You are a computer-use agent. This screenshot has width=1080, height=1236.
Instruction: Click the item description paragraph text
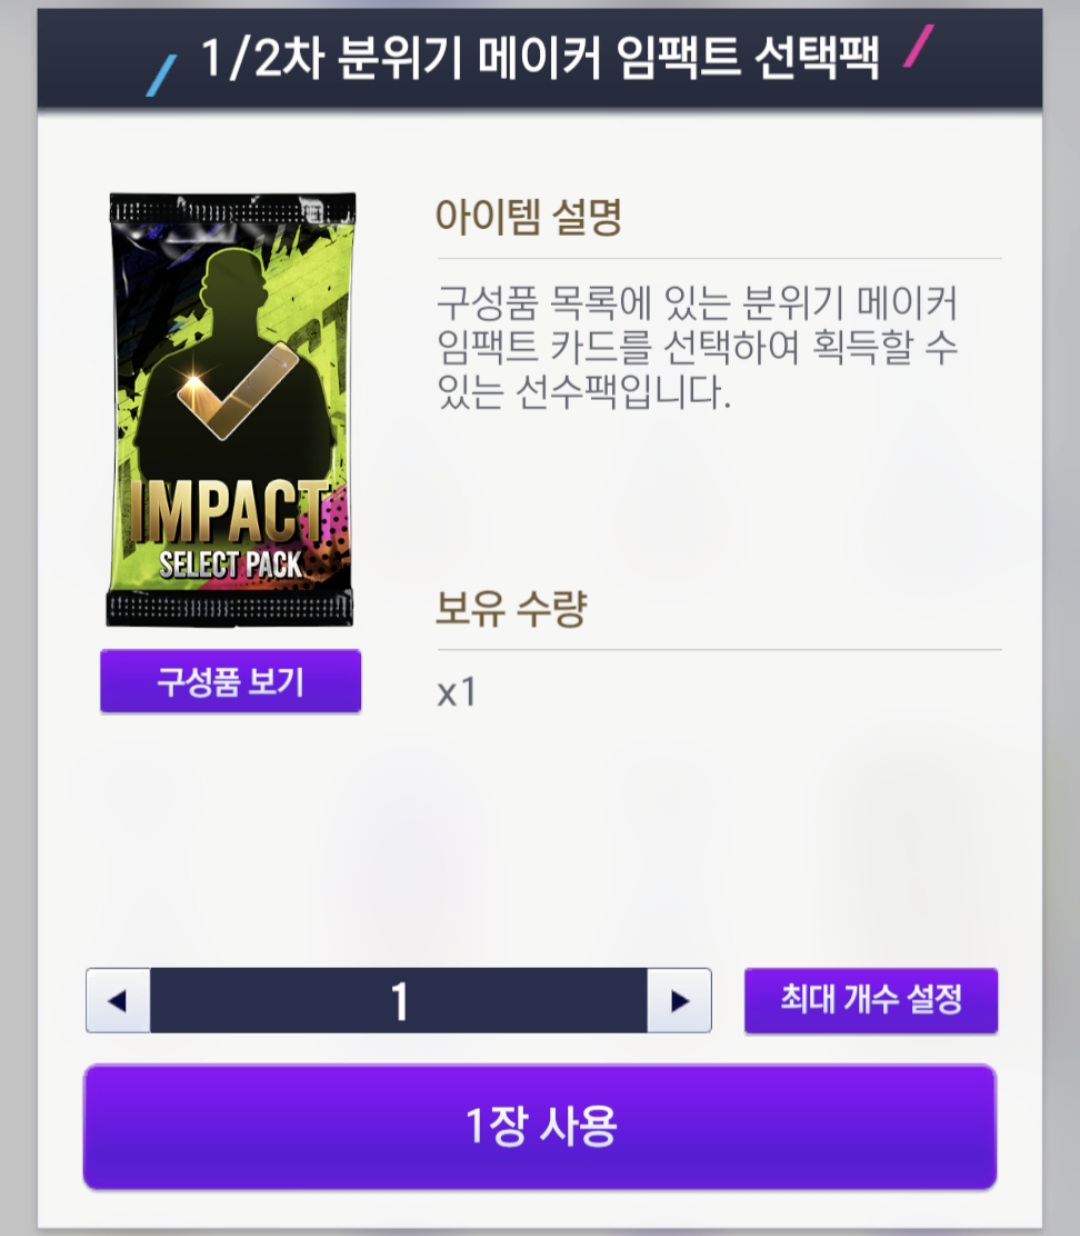pyautogui.click(x=697, y=347)
